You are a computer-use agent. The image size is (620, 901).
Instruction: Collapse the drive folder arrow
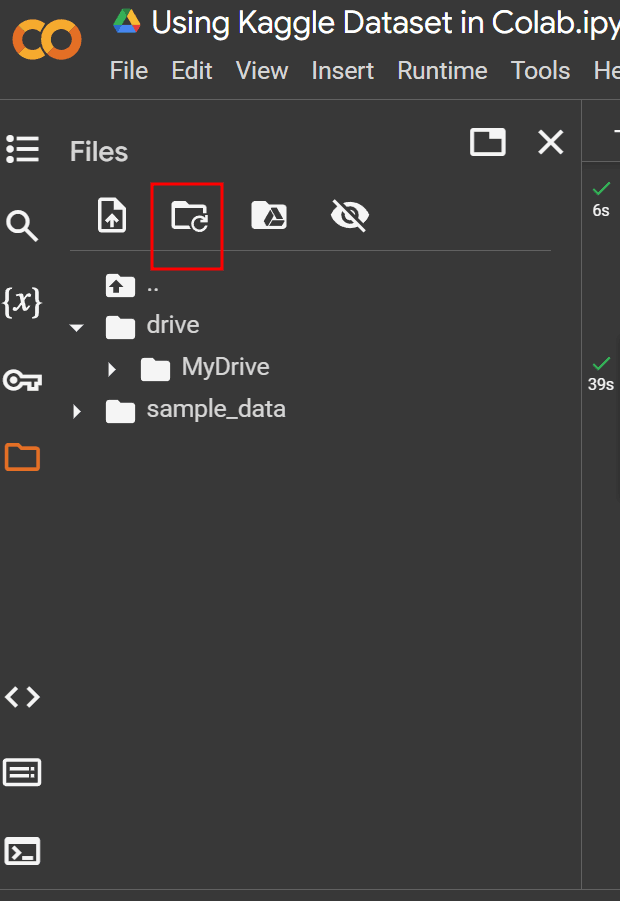tap(76, 328)
